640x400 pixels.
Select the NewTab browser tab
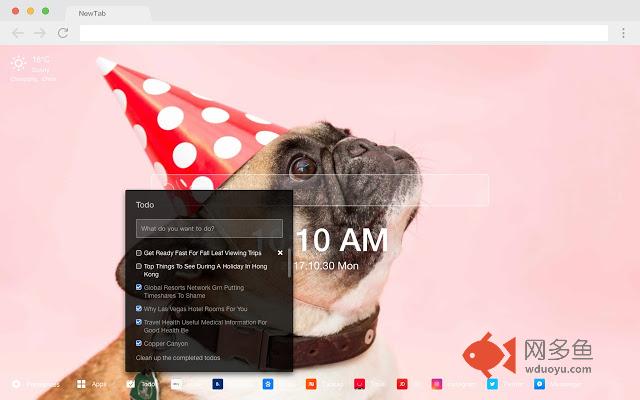point(108,13)
